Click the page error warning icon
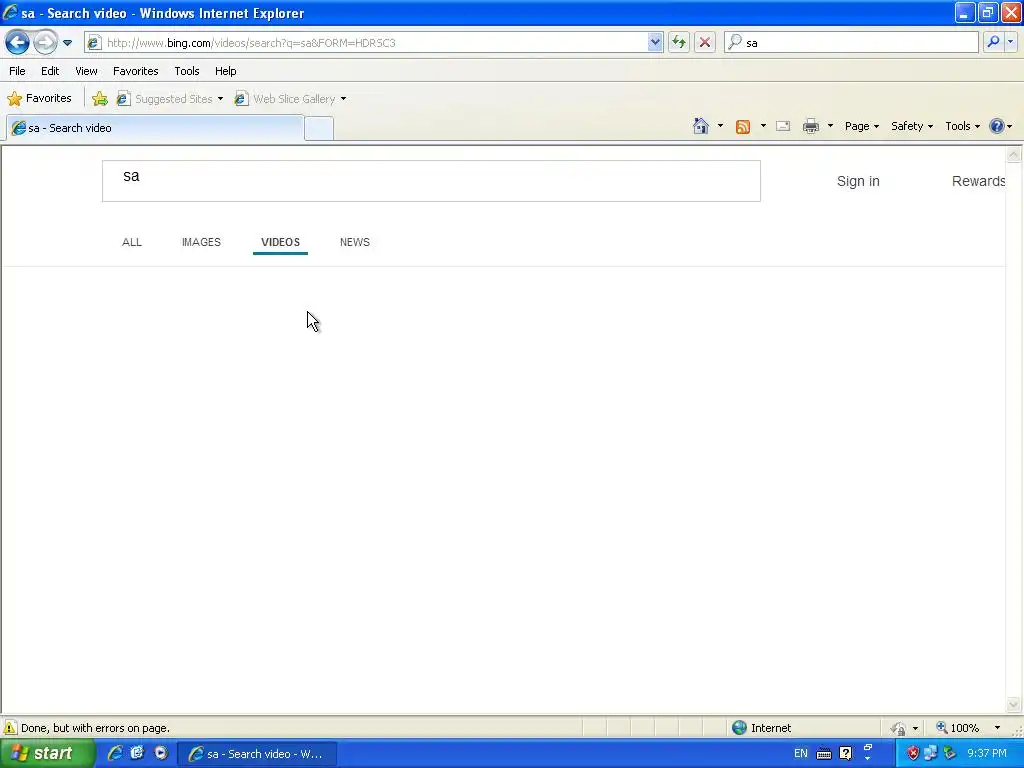Screen dimensions: 1024x768 [10, 728]
